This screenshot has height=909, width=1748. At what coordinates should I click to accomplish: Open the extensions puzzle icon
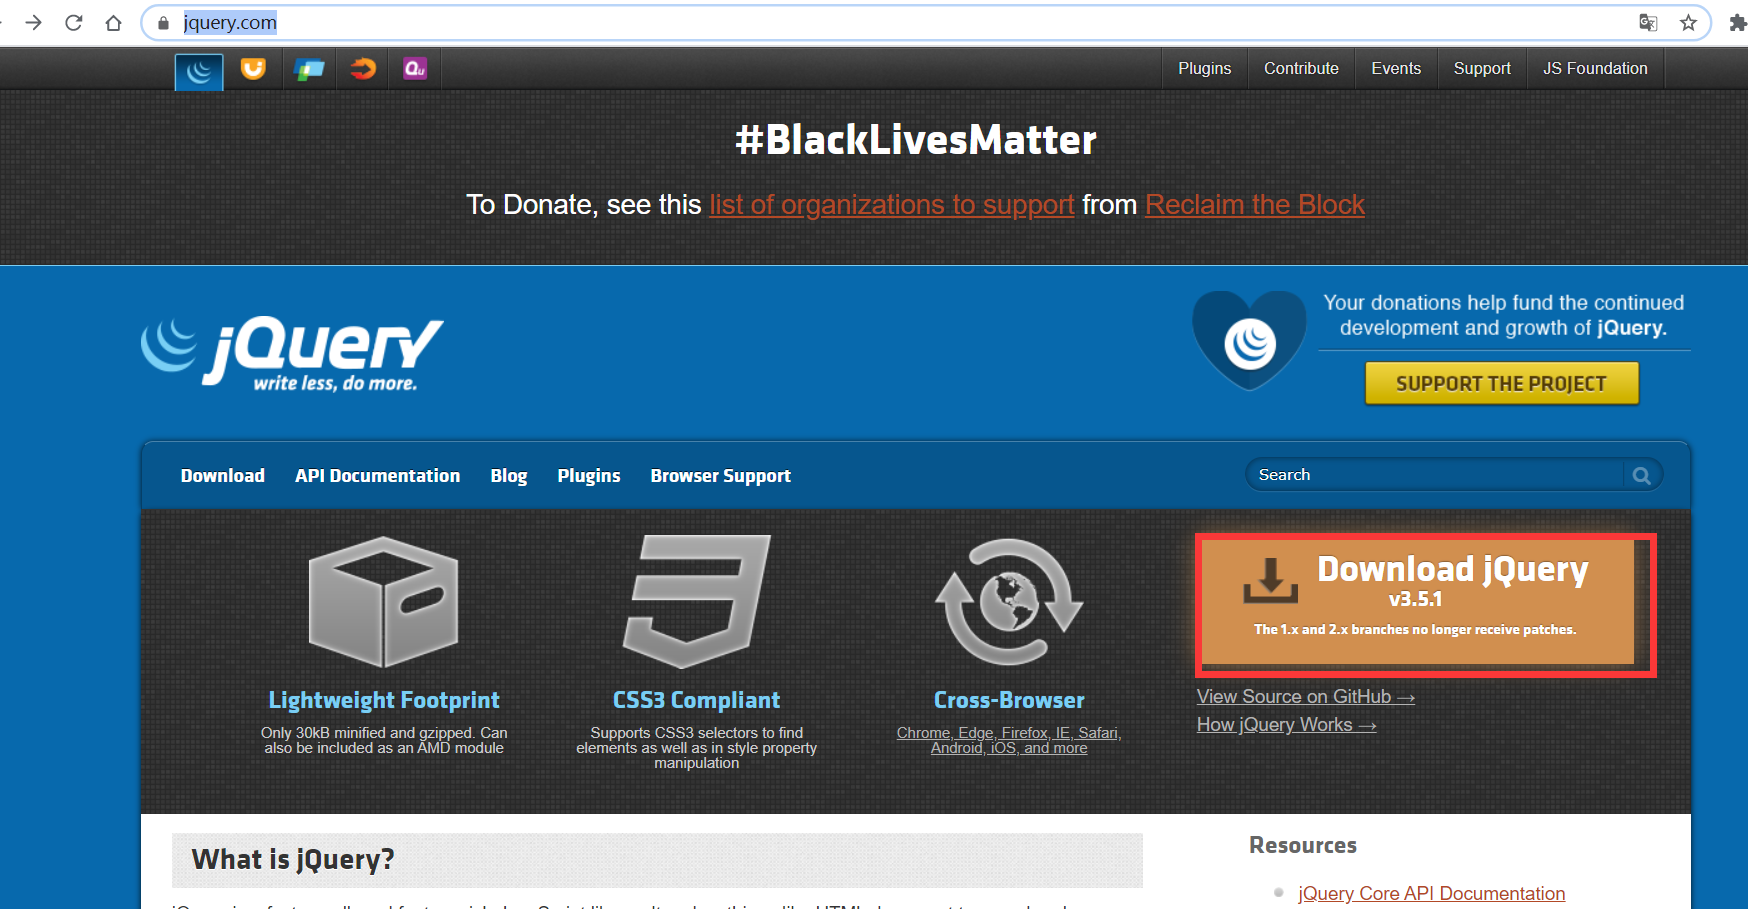pyautogui.click(x=1737, y=22)
